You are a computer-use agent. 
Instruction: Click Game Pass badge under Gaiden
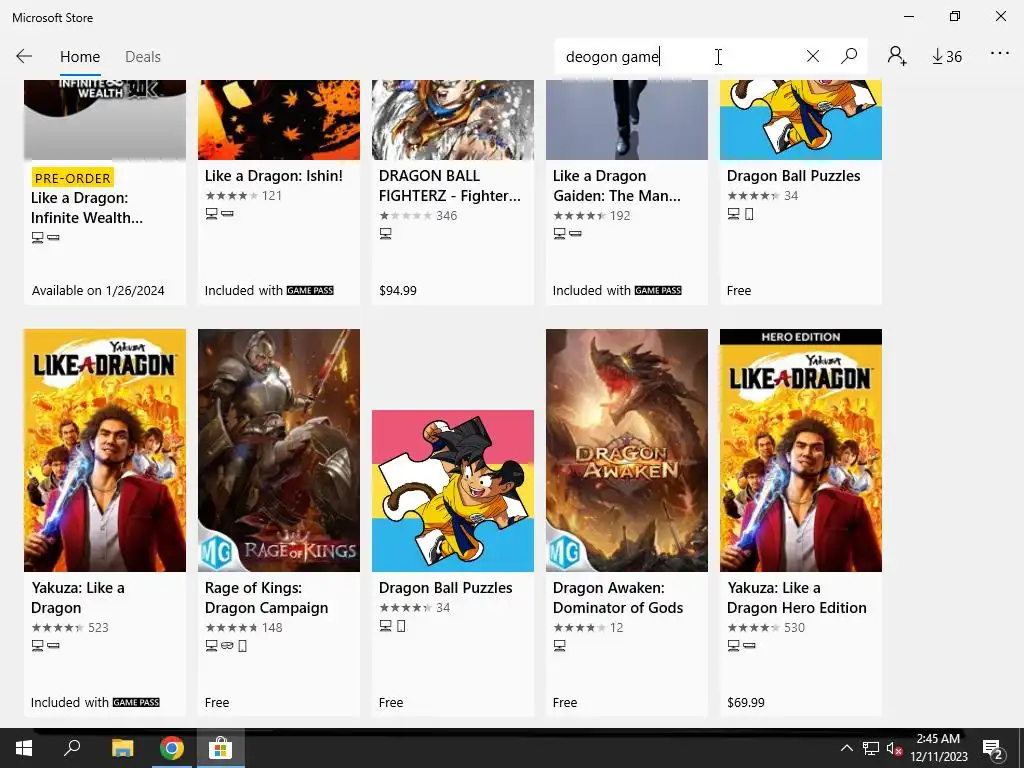[x=658, y=291]
